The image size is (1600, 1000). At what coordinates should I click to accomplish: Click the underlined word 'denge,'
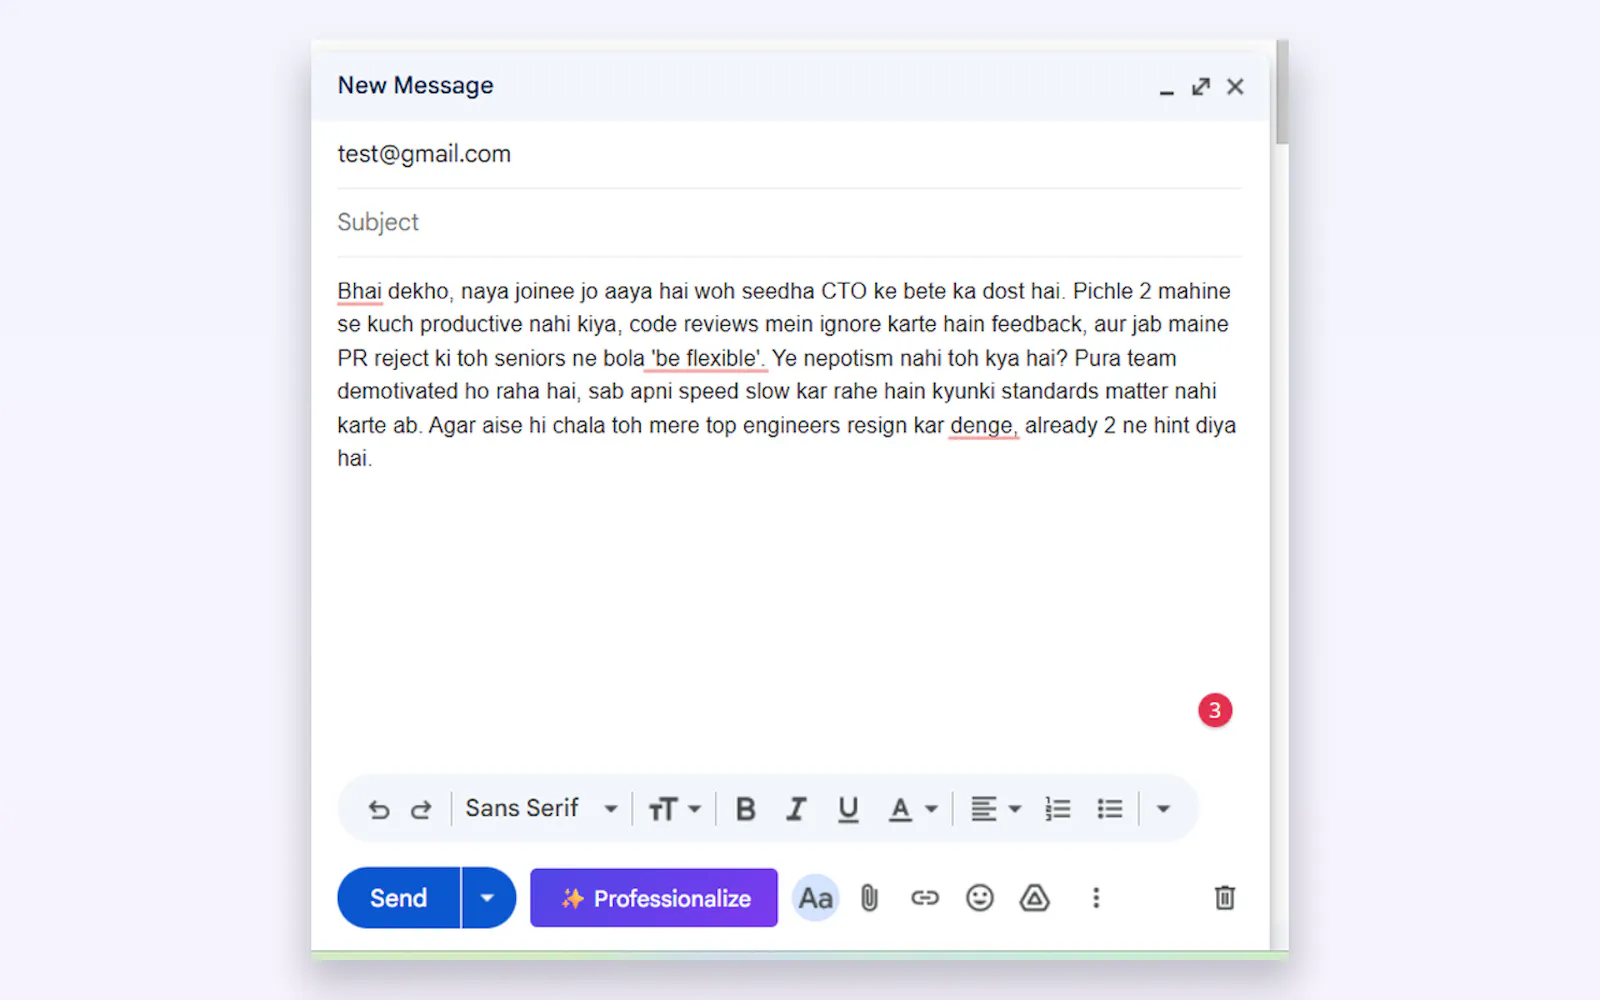click(x=983, y=425)
